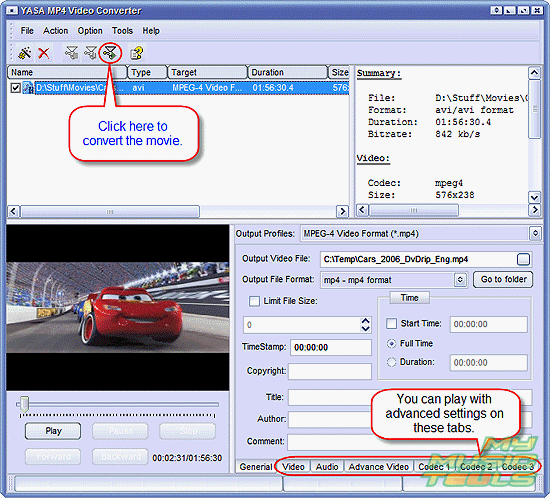Click the Summary panel scroll down arrow

534,197
